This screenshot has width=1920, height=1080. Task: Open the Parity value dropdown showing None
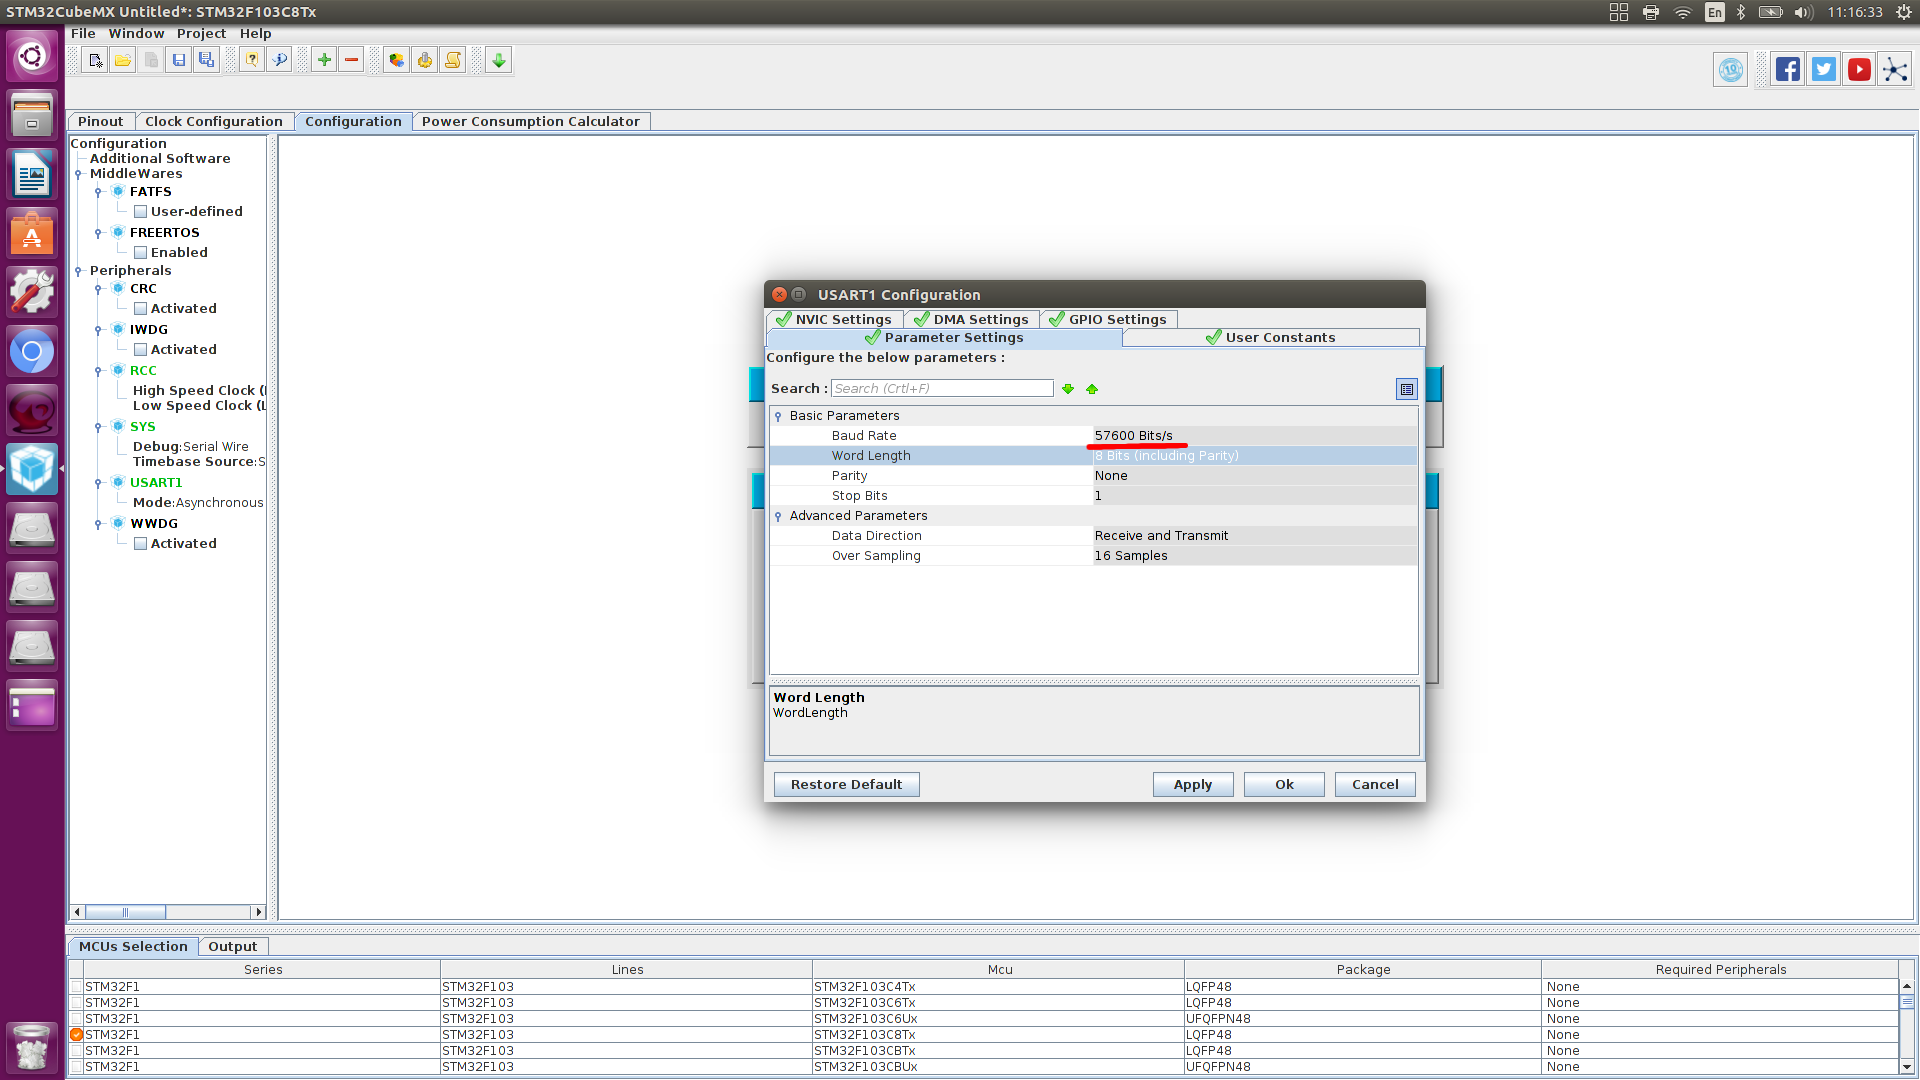1254,476
